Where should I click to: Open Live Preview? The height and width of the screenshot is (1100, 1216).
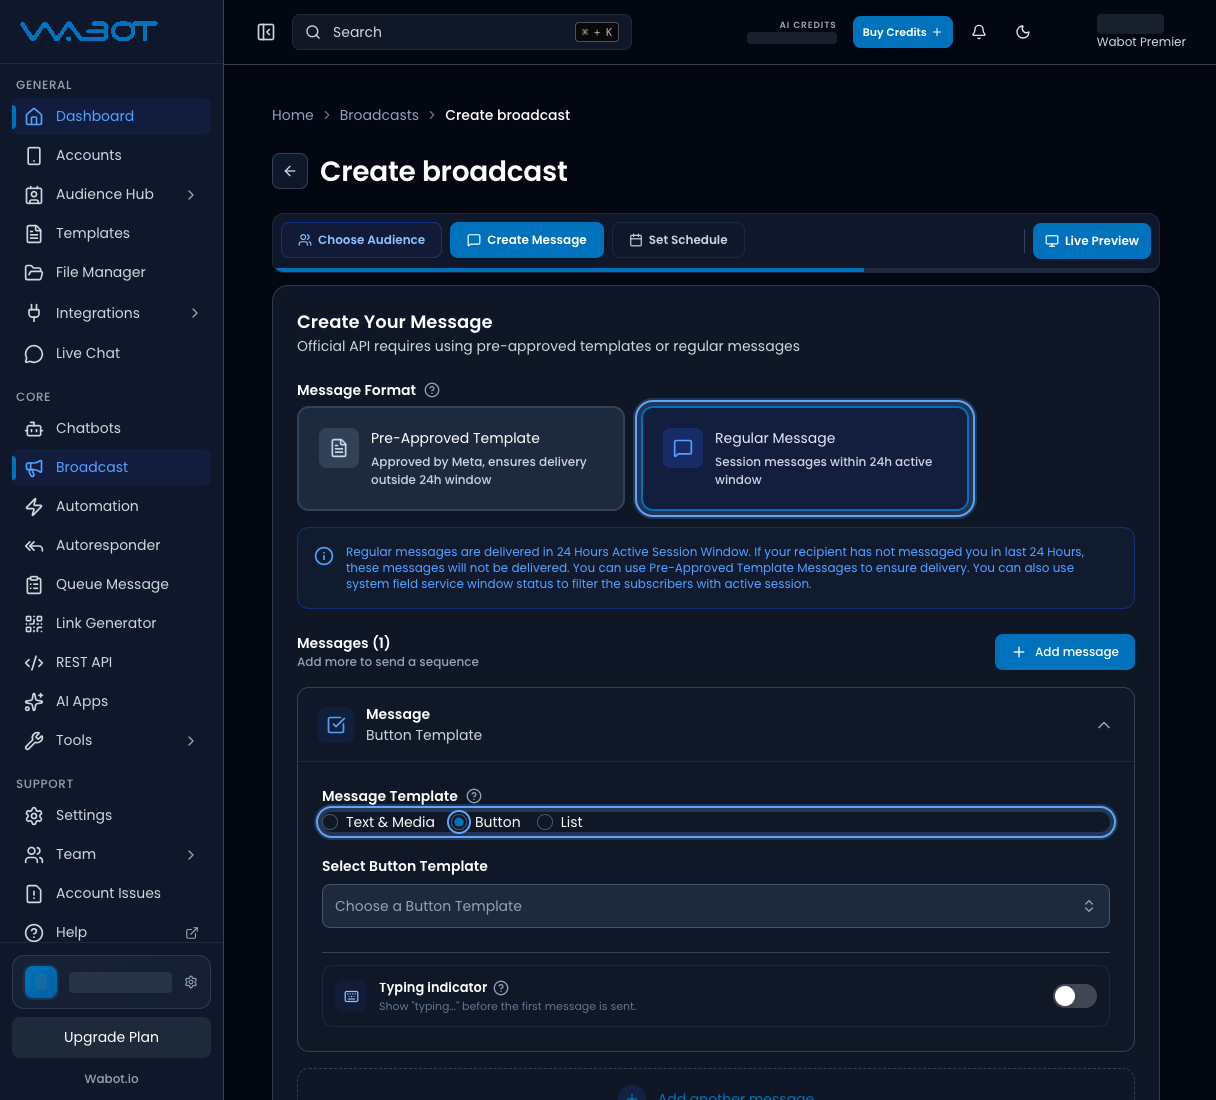[x=1092, y=241]
